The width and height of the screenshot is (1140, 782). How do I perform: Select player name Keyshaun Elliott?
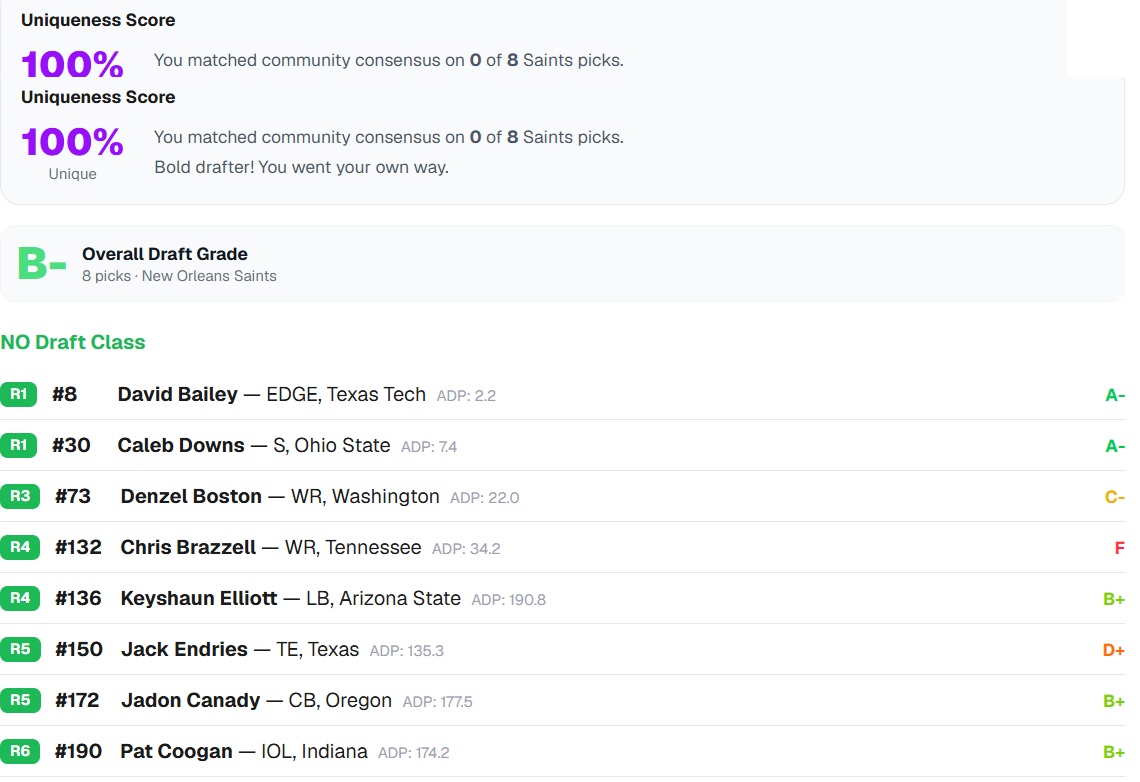[x=199, y=597]
